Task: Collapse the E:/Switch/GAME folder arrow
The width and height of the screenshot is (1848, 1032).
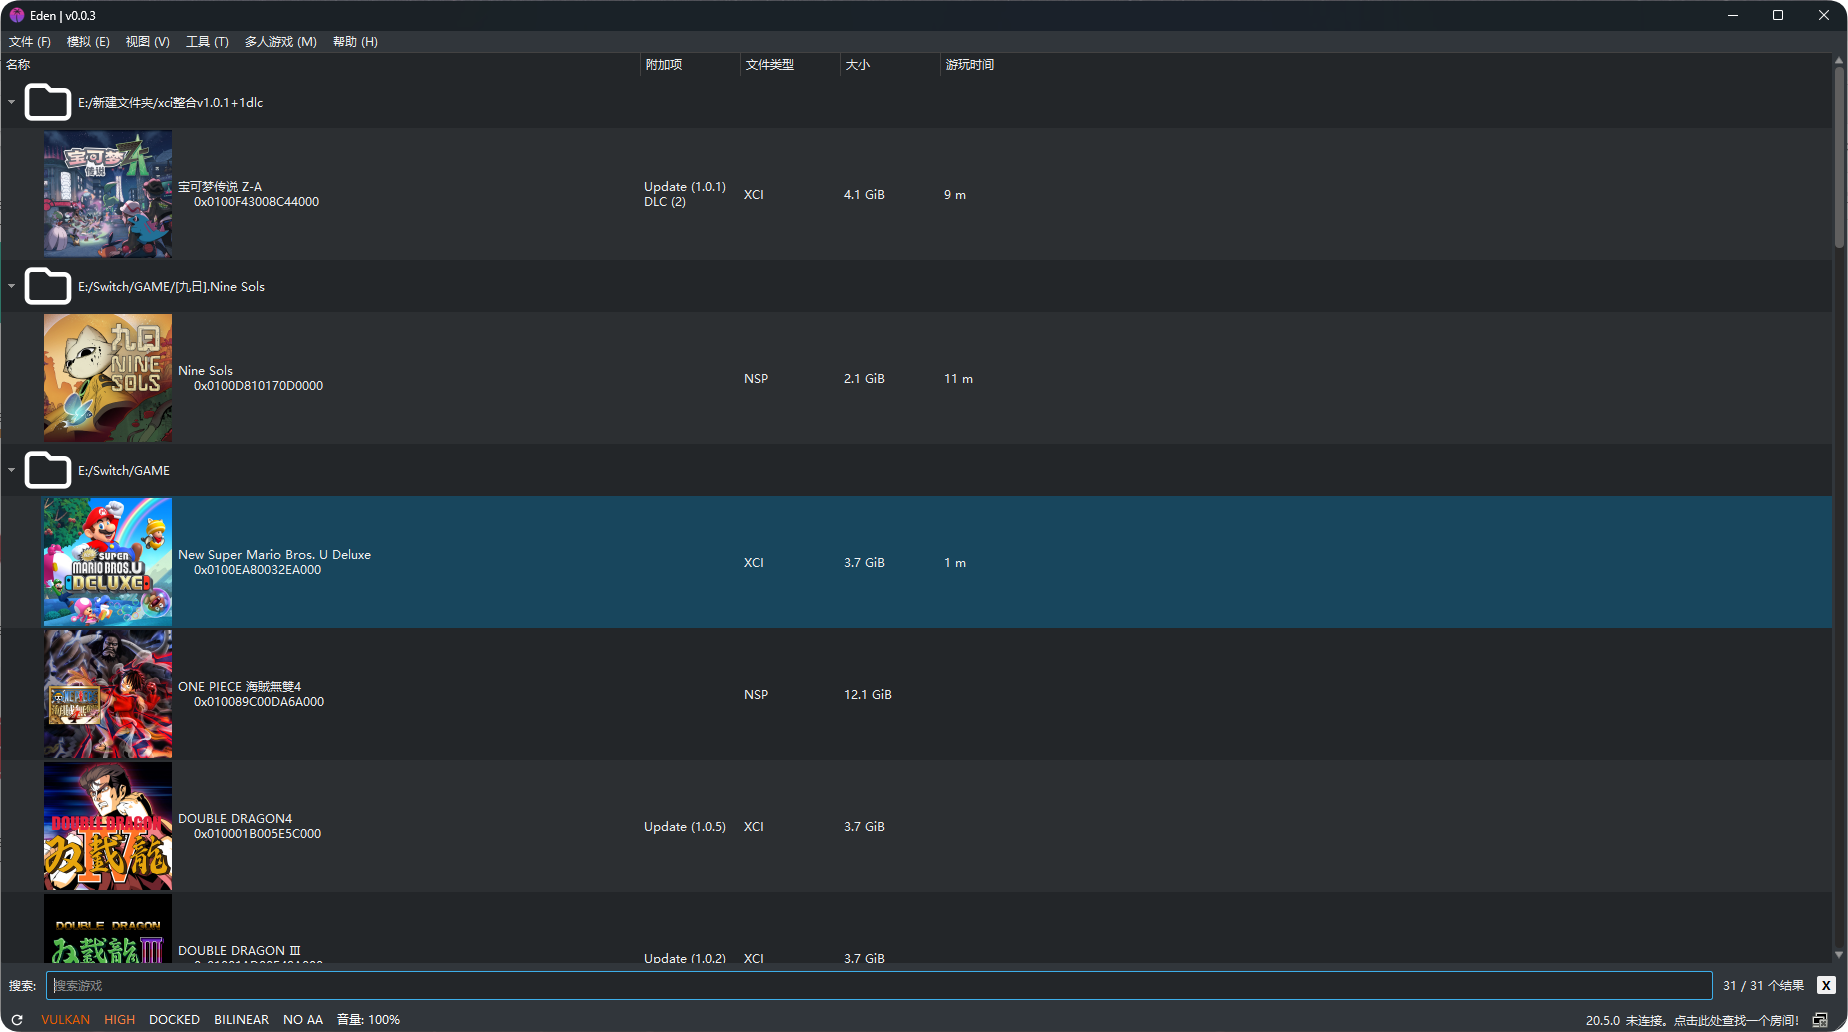Action: (x=12, y=470)
